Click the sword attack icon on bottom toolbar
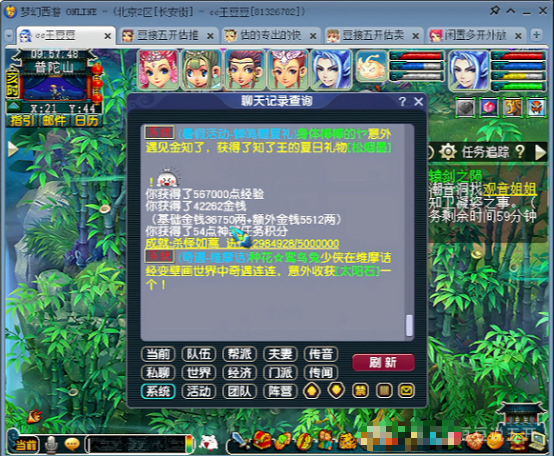Viewport: 554px width, 457px height. click(x=240, y=441)
